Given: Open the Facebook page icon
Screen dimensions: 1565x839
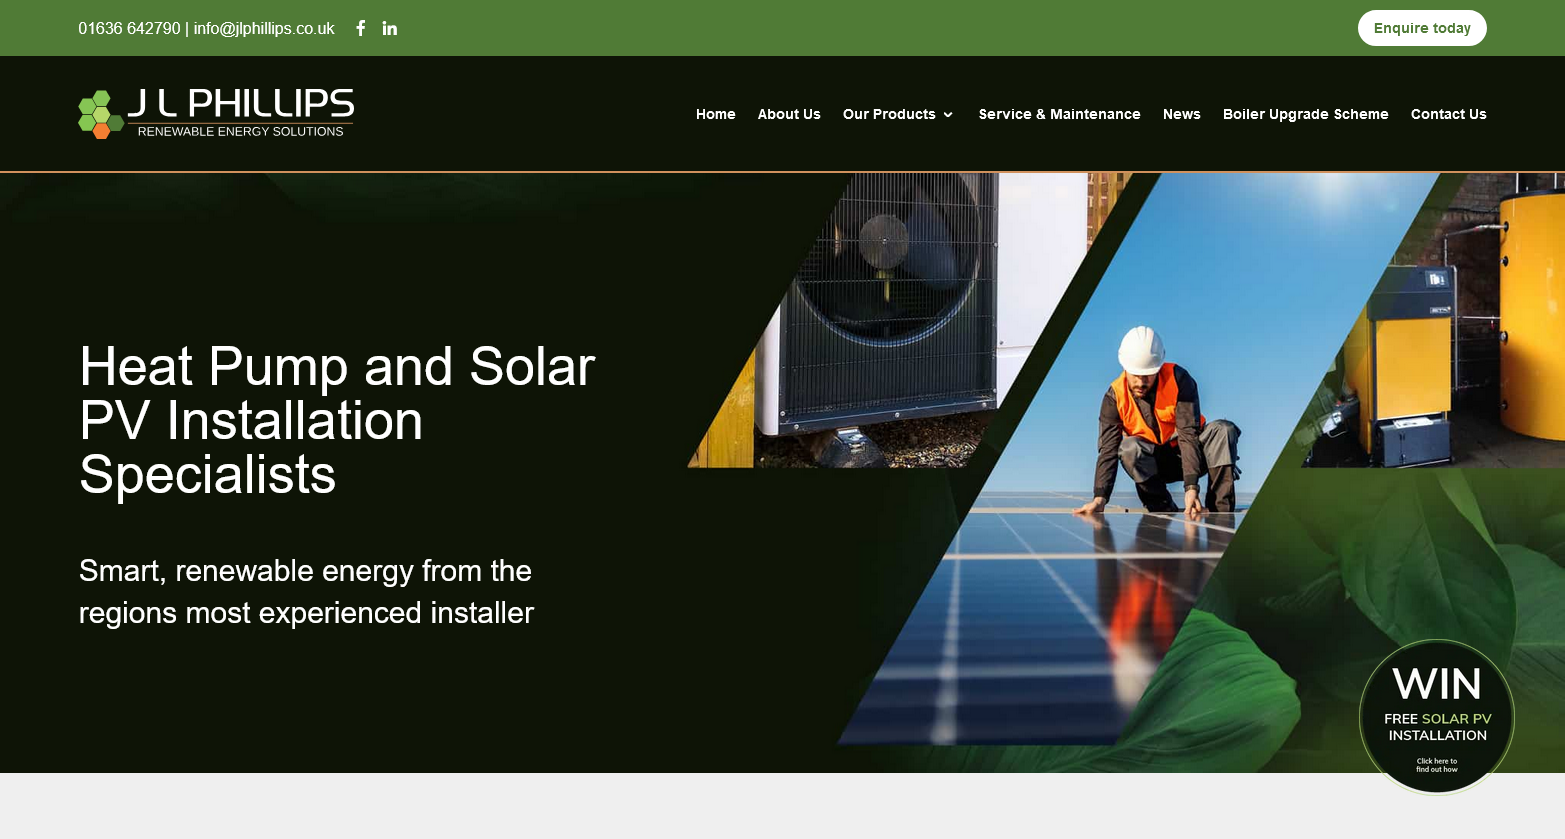Looking at the screenshot, I should pyautogui.click(x=361, y=28).
